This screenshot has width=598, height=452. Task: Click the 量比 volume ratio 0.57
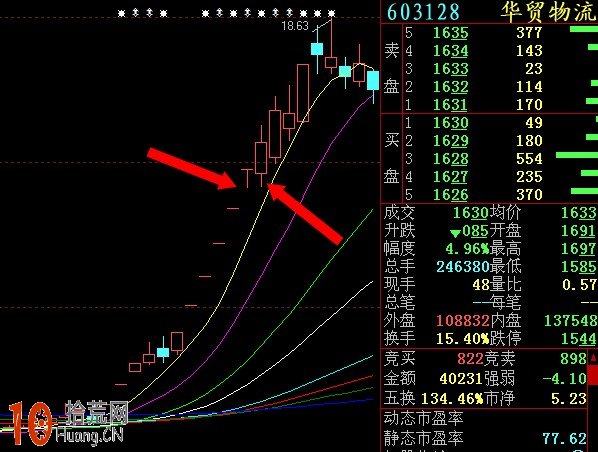pyautogui.click(x=579, y=285)
